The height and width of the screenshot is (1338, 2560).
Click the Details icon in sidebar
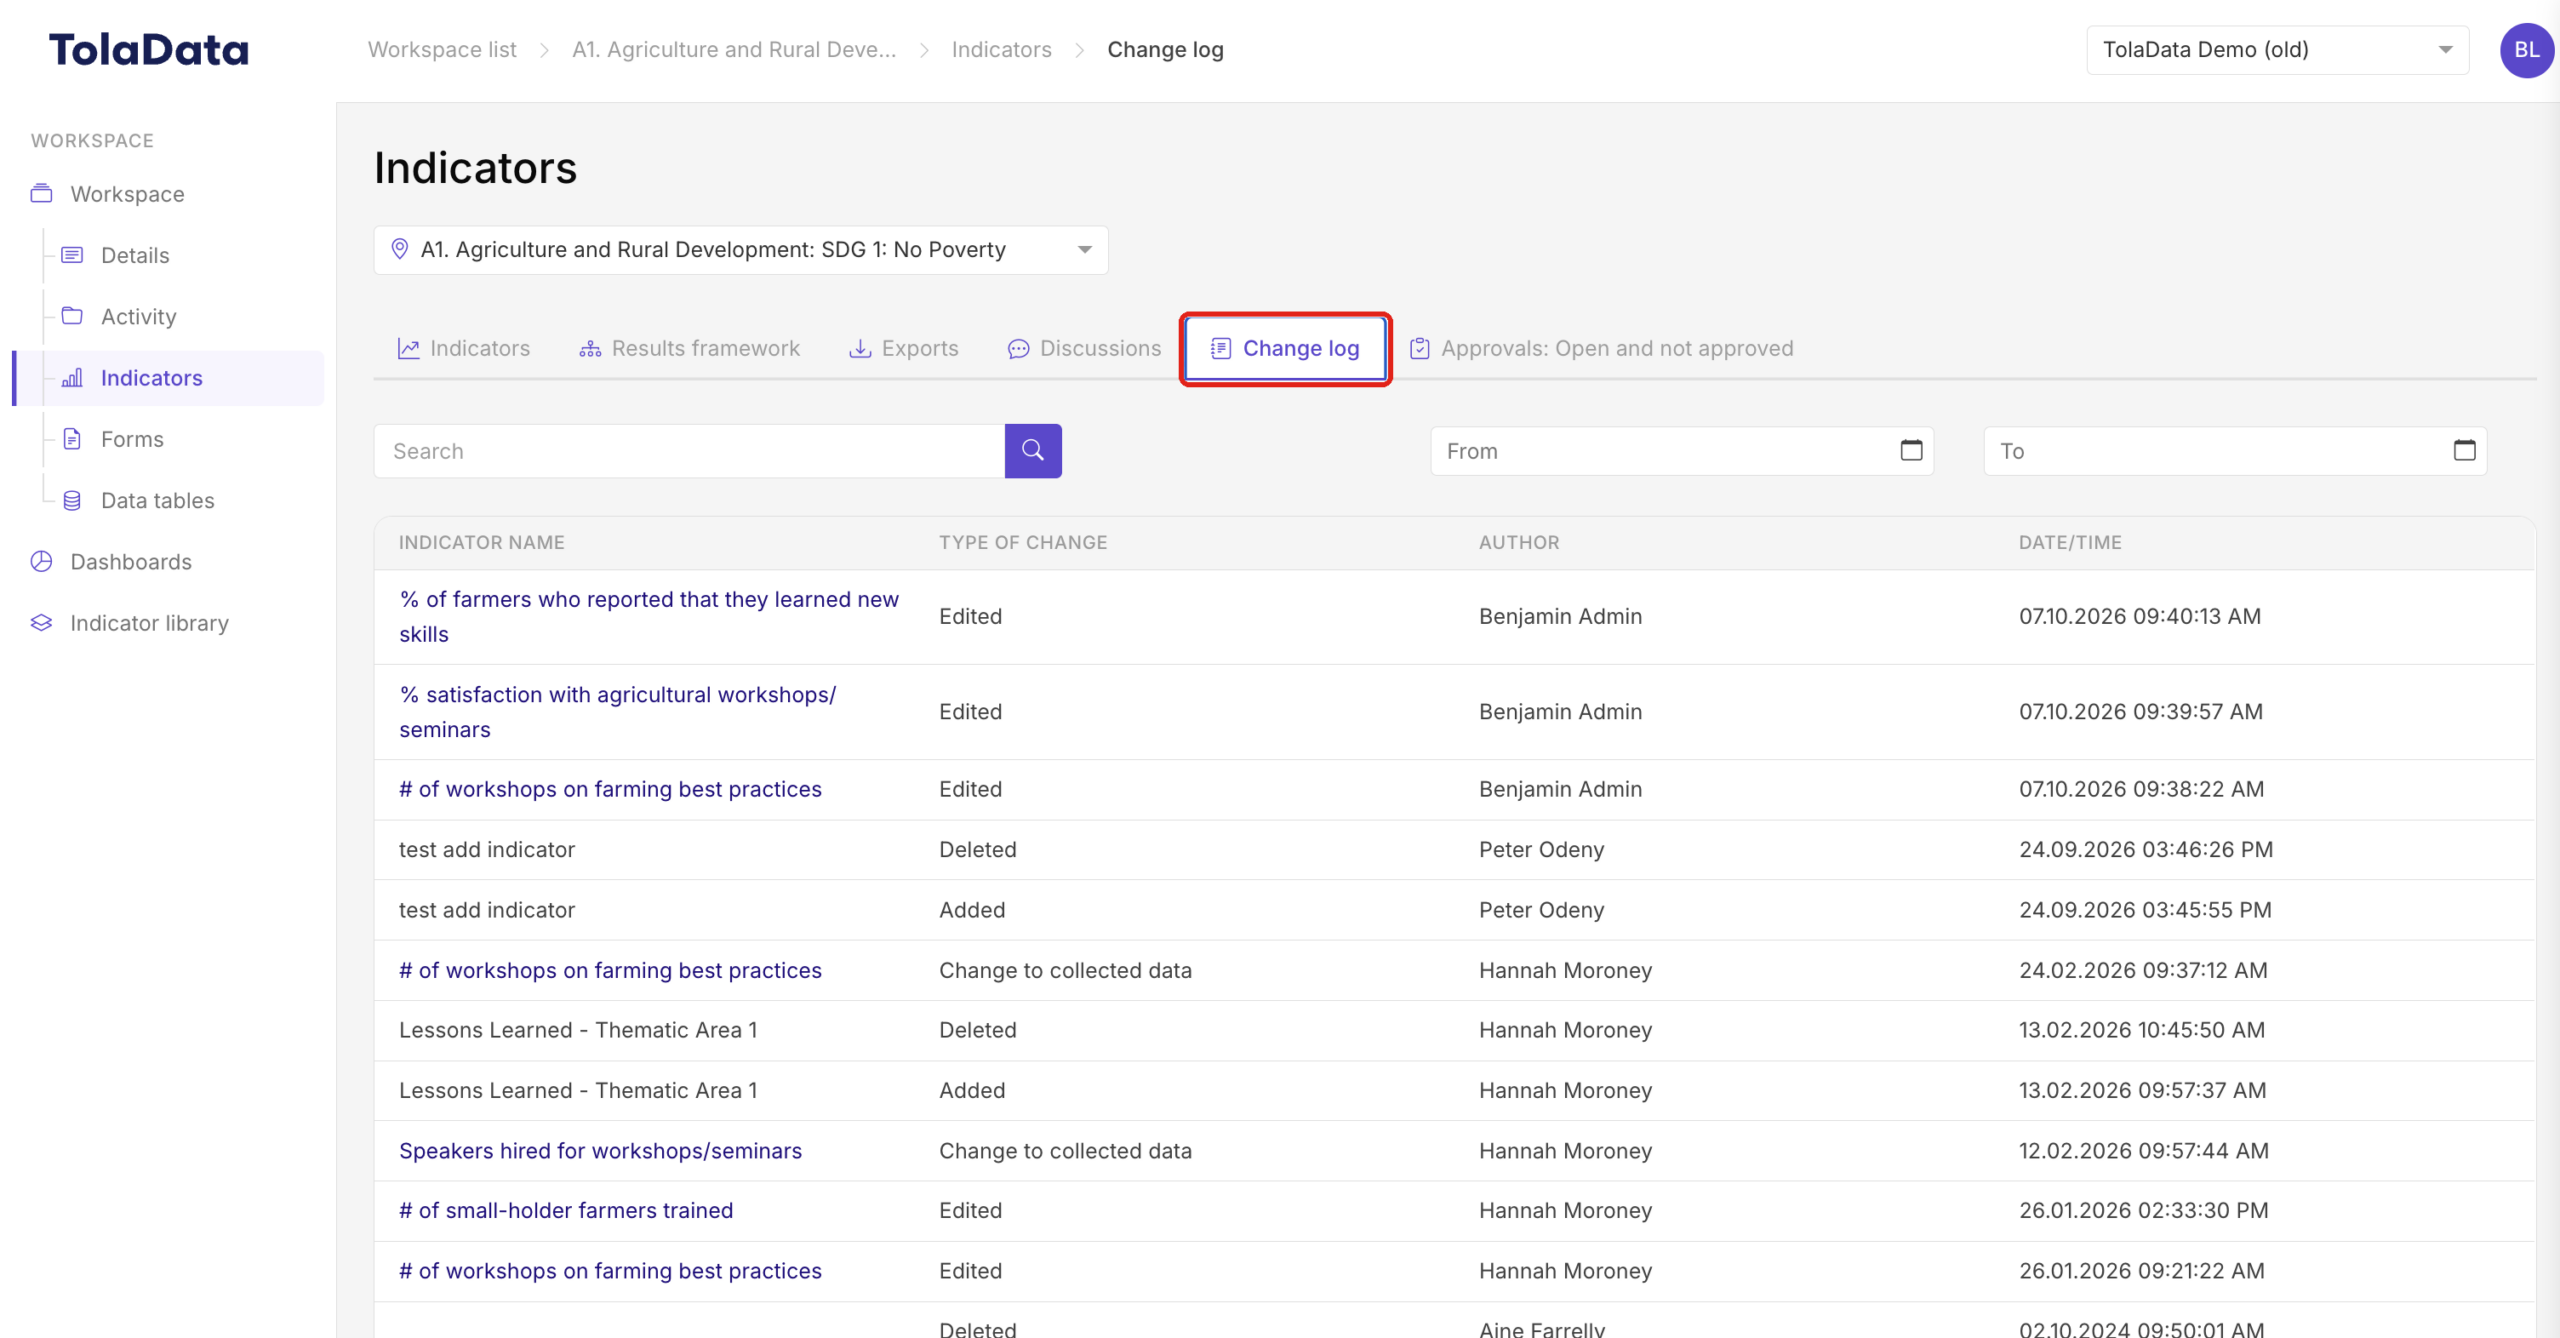[x=72, y=255]
